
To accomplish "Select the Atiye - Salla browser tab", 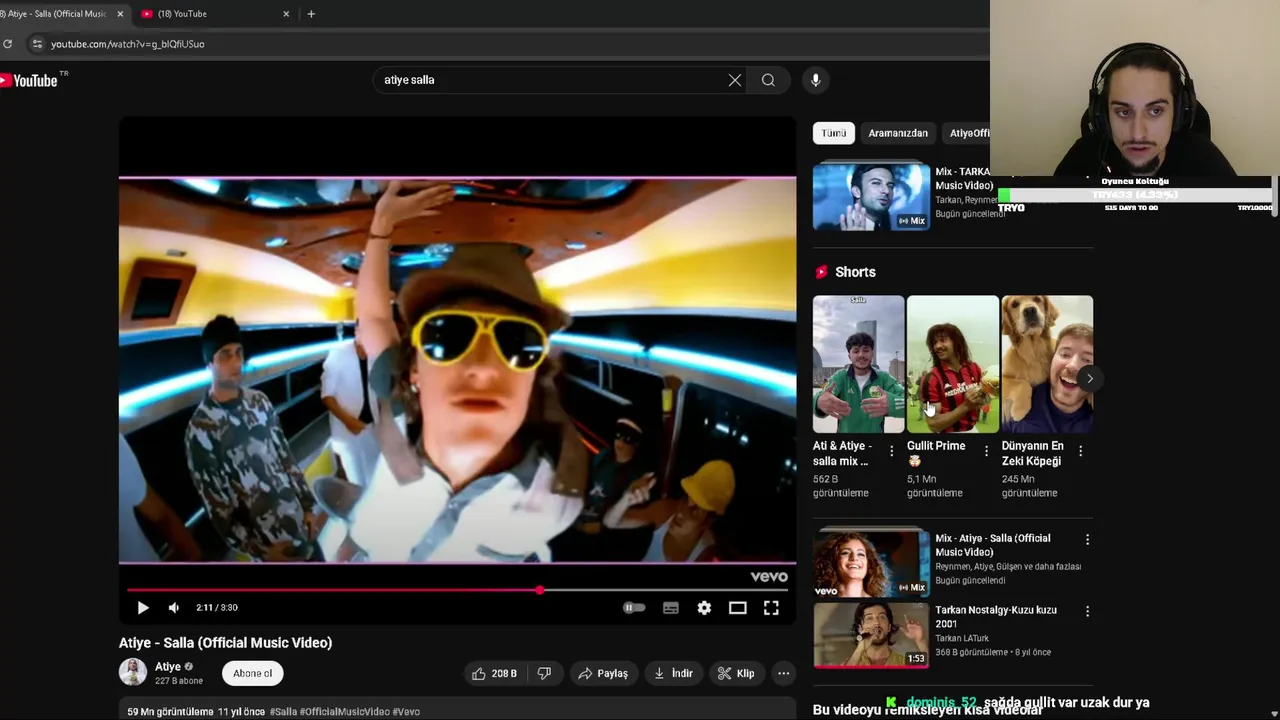I will point(55,14).
